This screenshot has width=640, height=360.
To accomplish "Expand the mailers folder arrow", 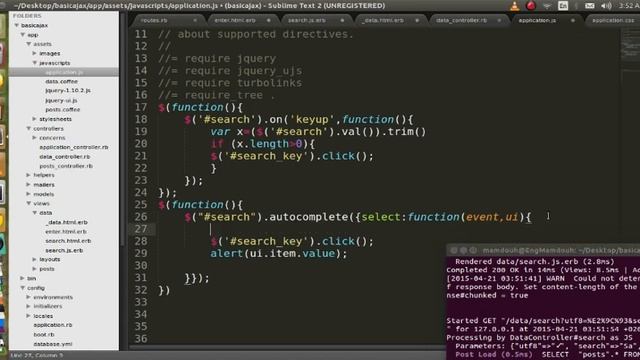I will point(29,184).
